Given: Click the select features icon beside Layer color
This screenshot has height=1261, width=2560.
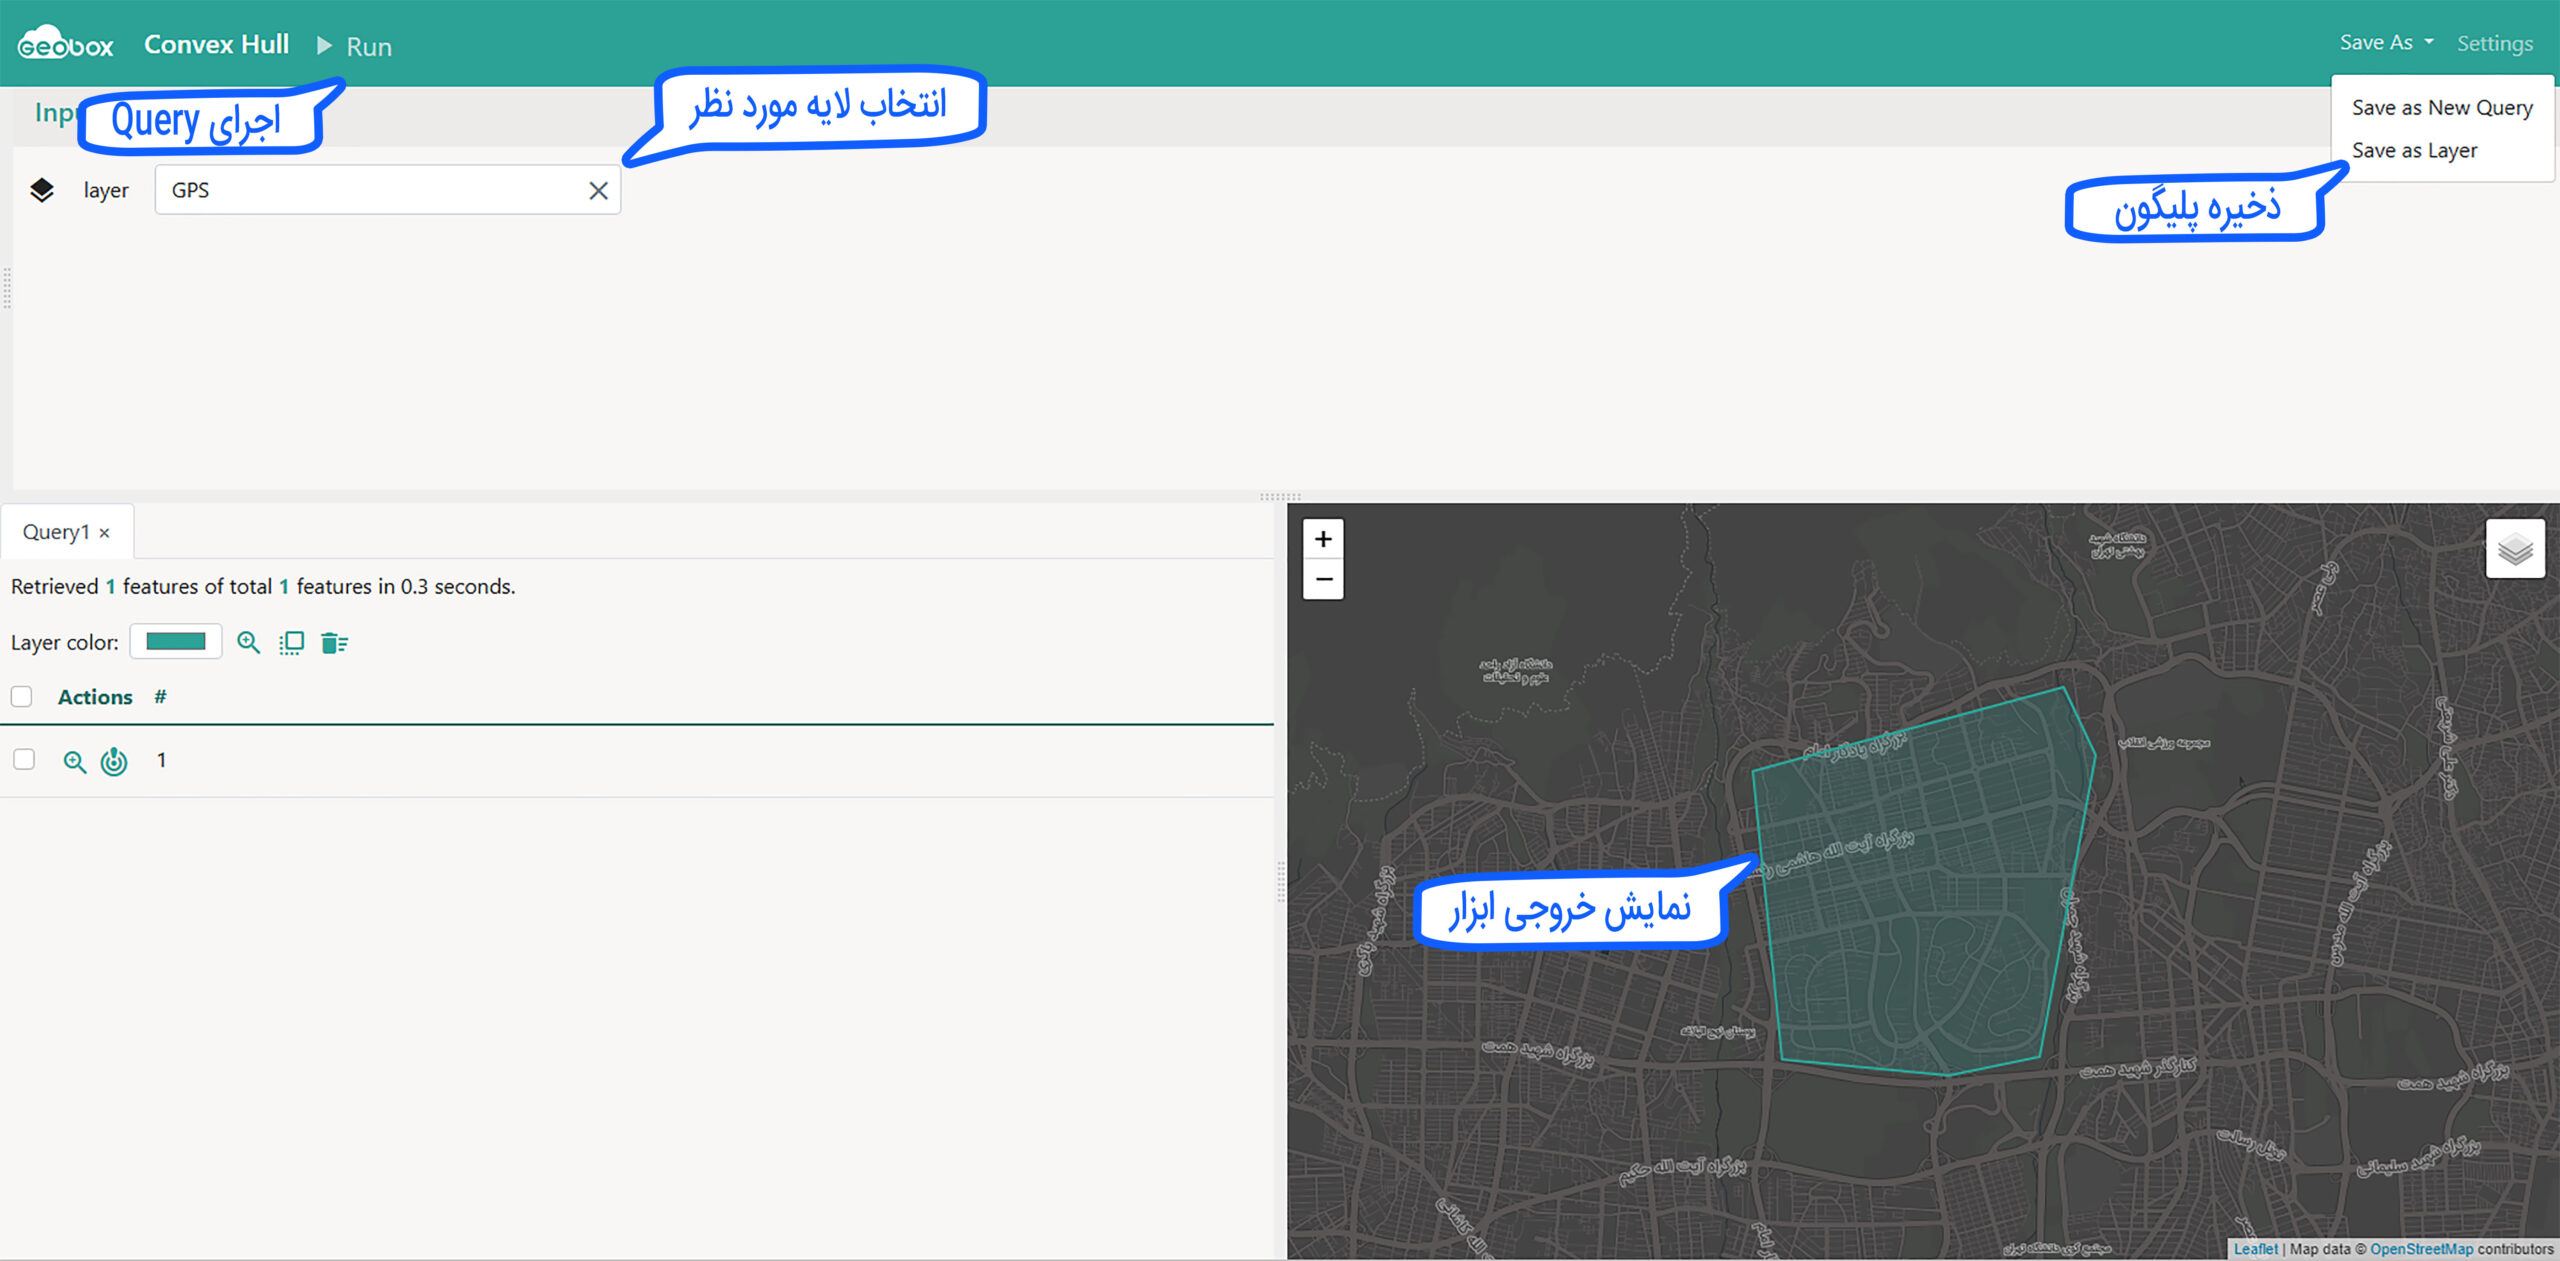Looking at the screenshot, I should point(292,643).
